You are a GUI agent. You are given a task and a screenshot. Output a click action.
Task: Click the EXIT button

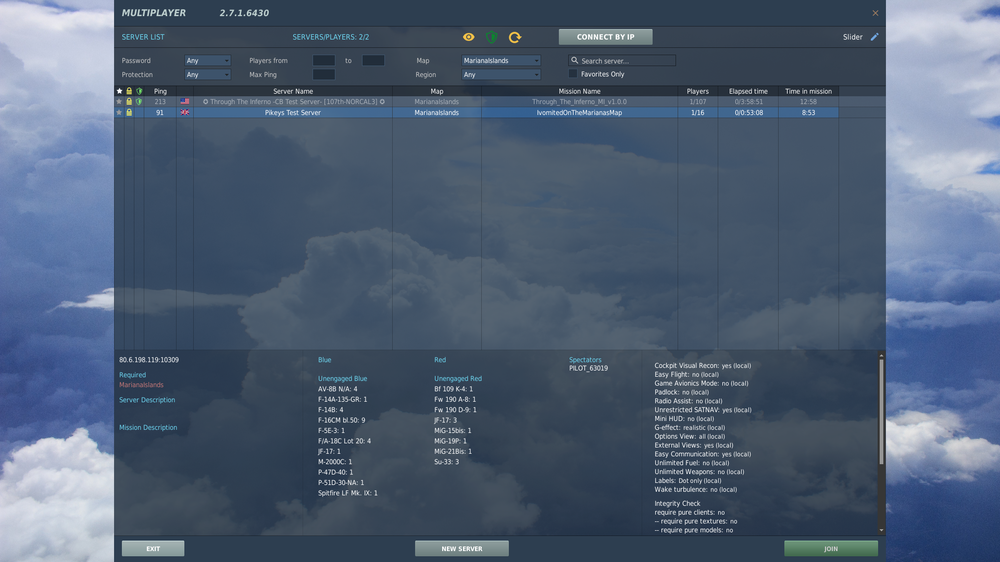coord(153,549)
